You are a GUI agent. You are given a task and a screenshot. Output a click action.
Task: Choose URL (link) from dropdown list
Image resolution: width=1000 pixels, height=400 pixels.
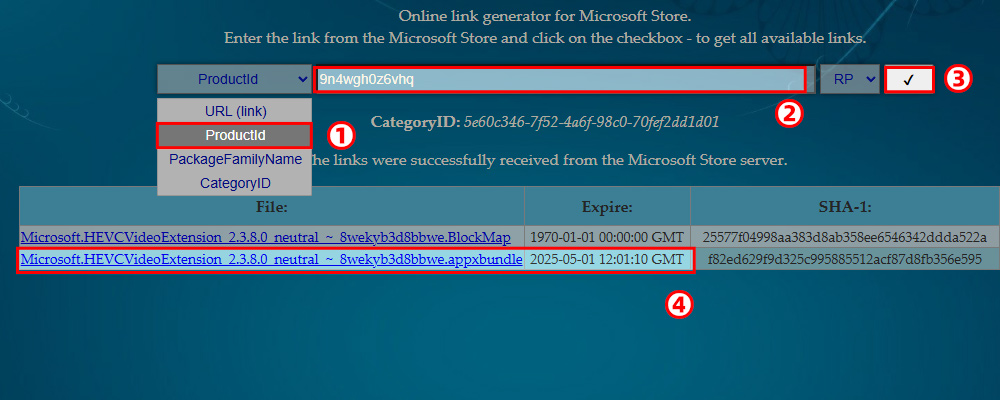235,111
